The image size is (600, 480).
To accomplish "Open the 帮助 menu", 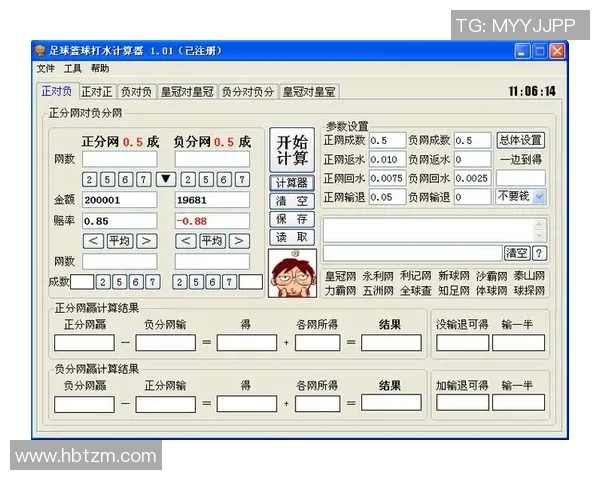I will pyautogui.click(x=100, y=69).
